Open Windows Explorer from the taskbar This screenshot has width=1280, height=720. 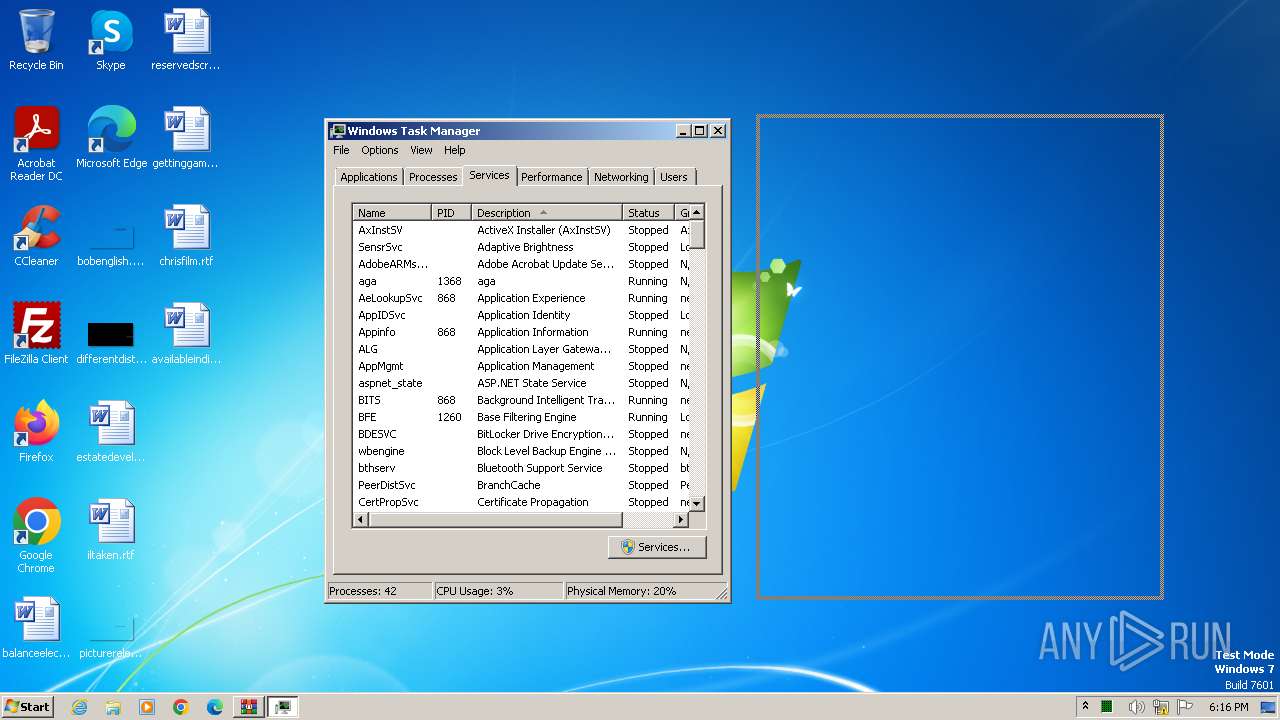(x=113, y=707)
